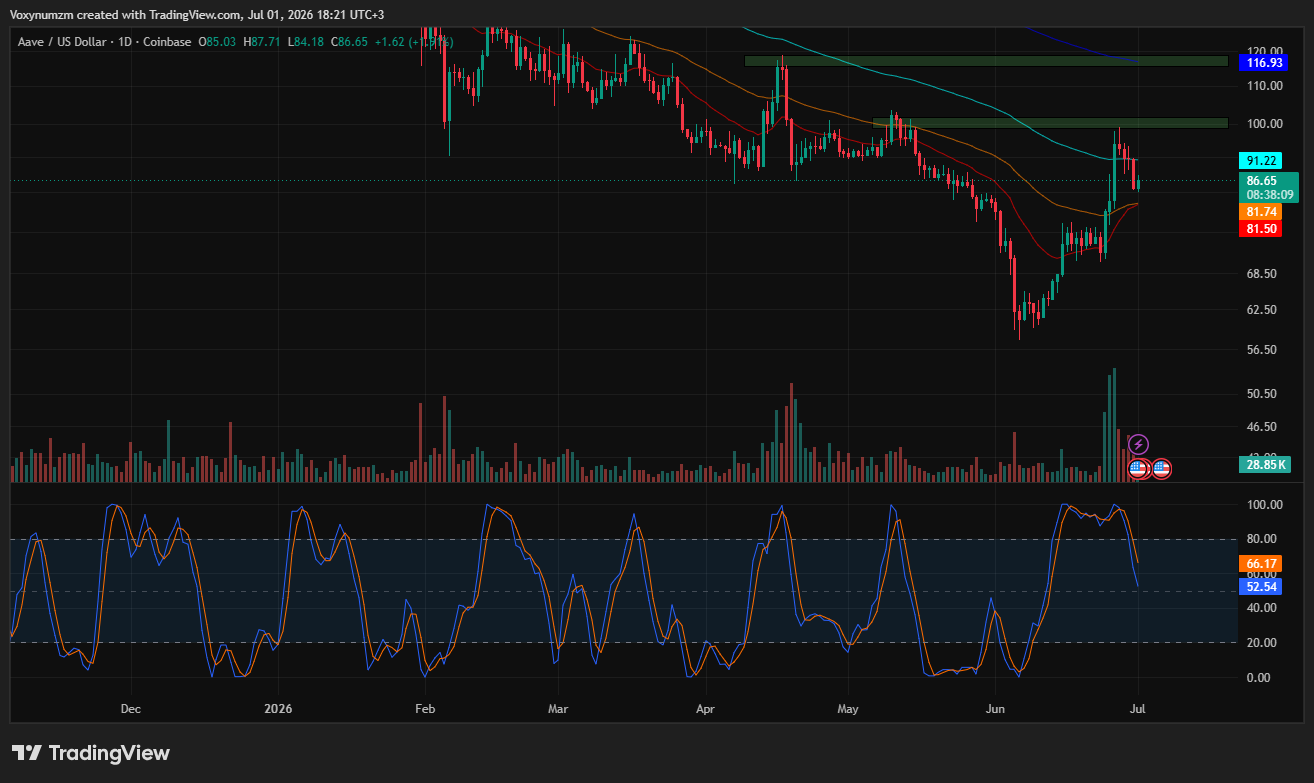
Task: Click the green 86.65 current price axis label
Action: [1261, 181]
